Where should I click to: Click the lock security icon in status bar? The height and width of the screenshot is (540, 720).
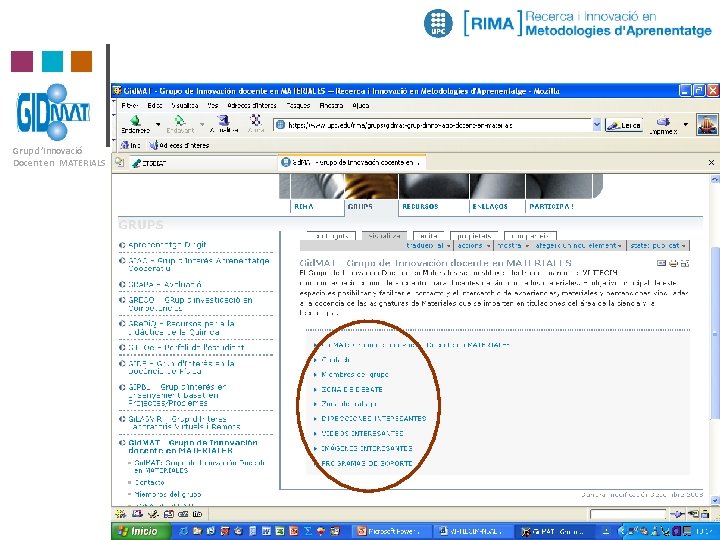[705, 514]
